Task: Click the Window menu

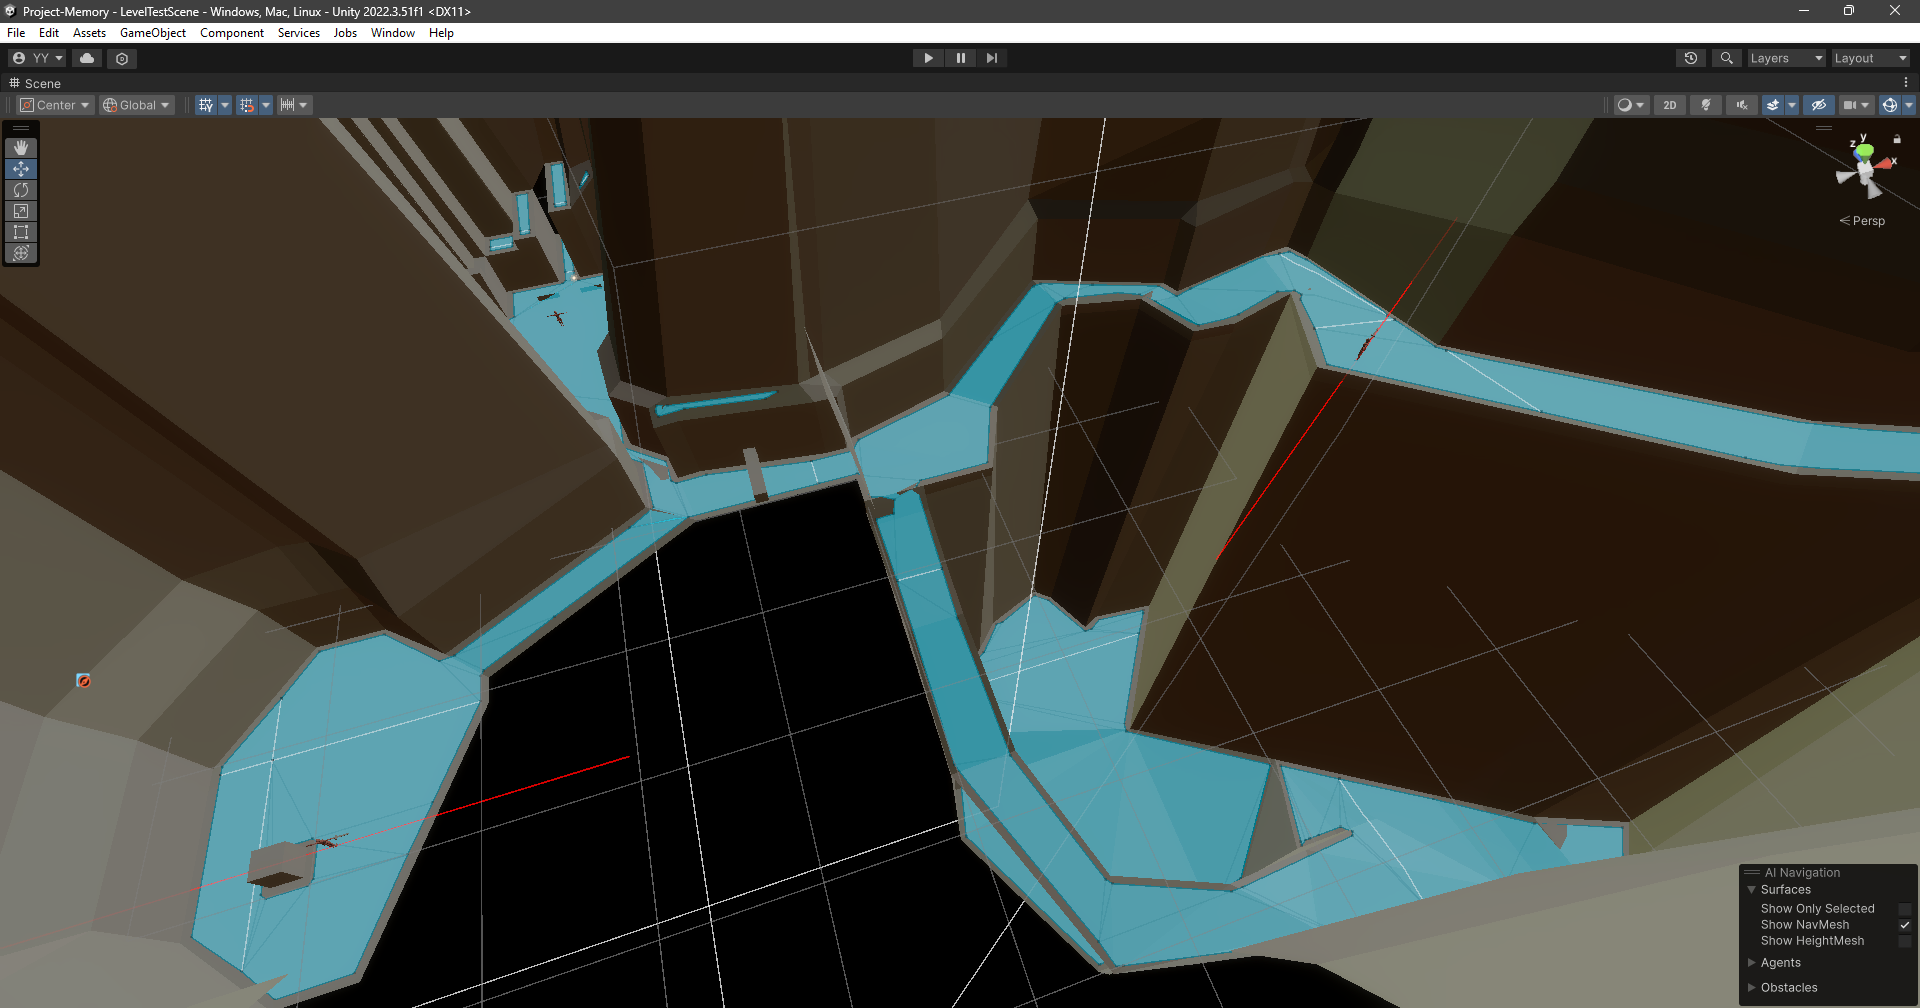Action: (x=392, y=33)
